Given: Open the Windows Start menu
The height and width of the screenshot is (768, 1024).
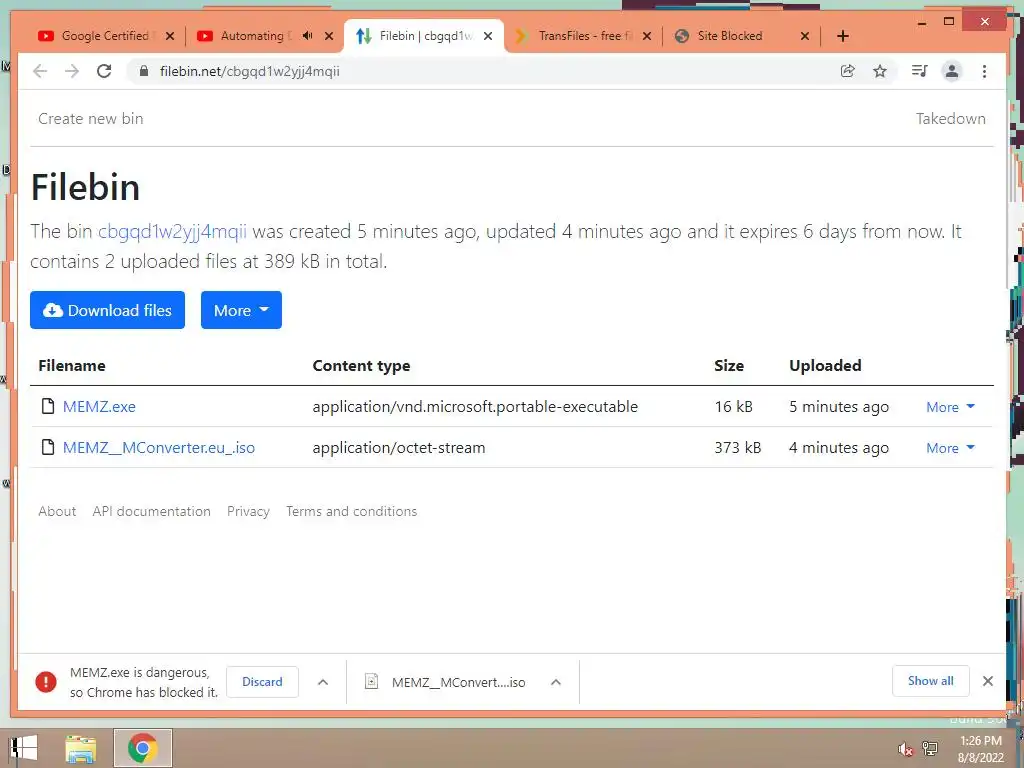Looking at the screenshot, I should [x=24, y=748].
